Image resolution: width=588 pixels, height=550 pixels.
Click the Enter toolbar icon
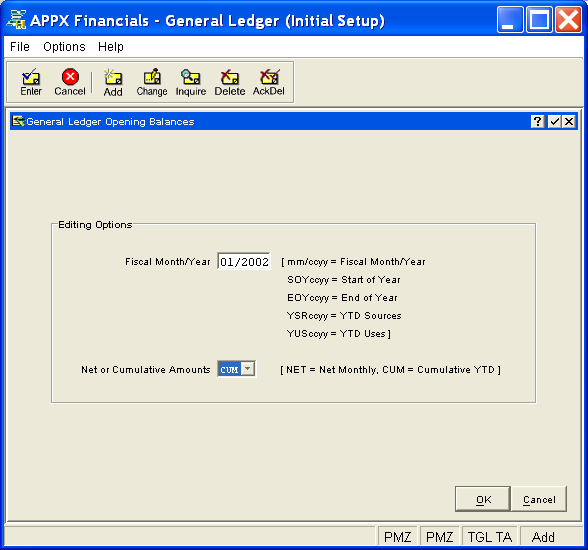[x=31, y=82]
